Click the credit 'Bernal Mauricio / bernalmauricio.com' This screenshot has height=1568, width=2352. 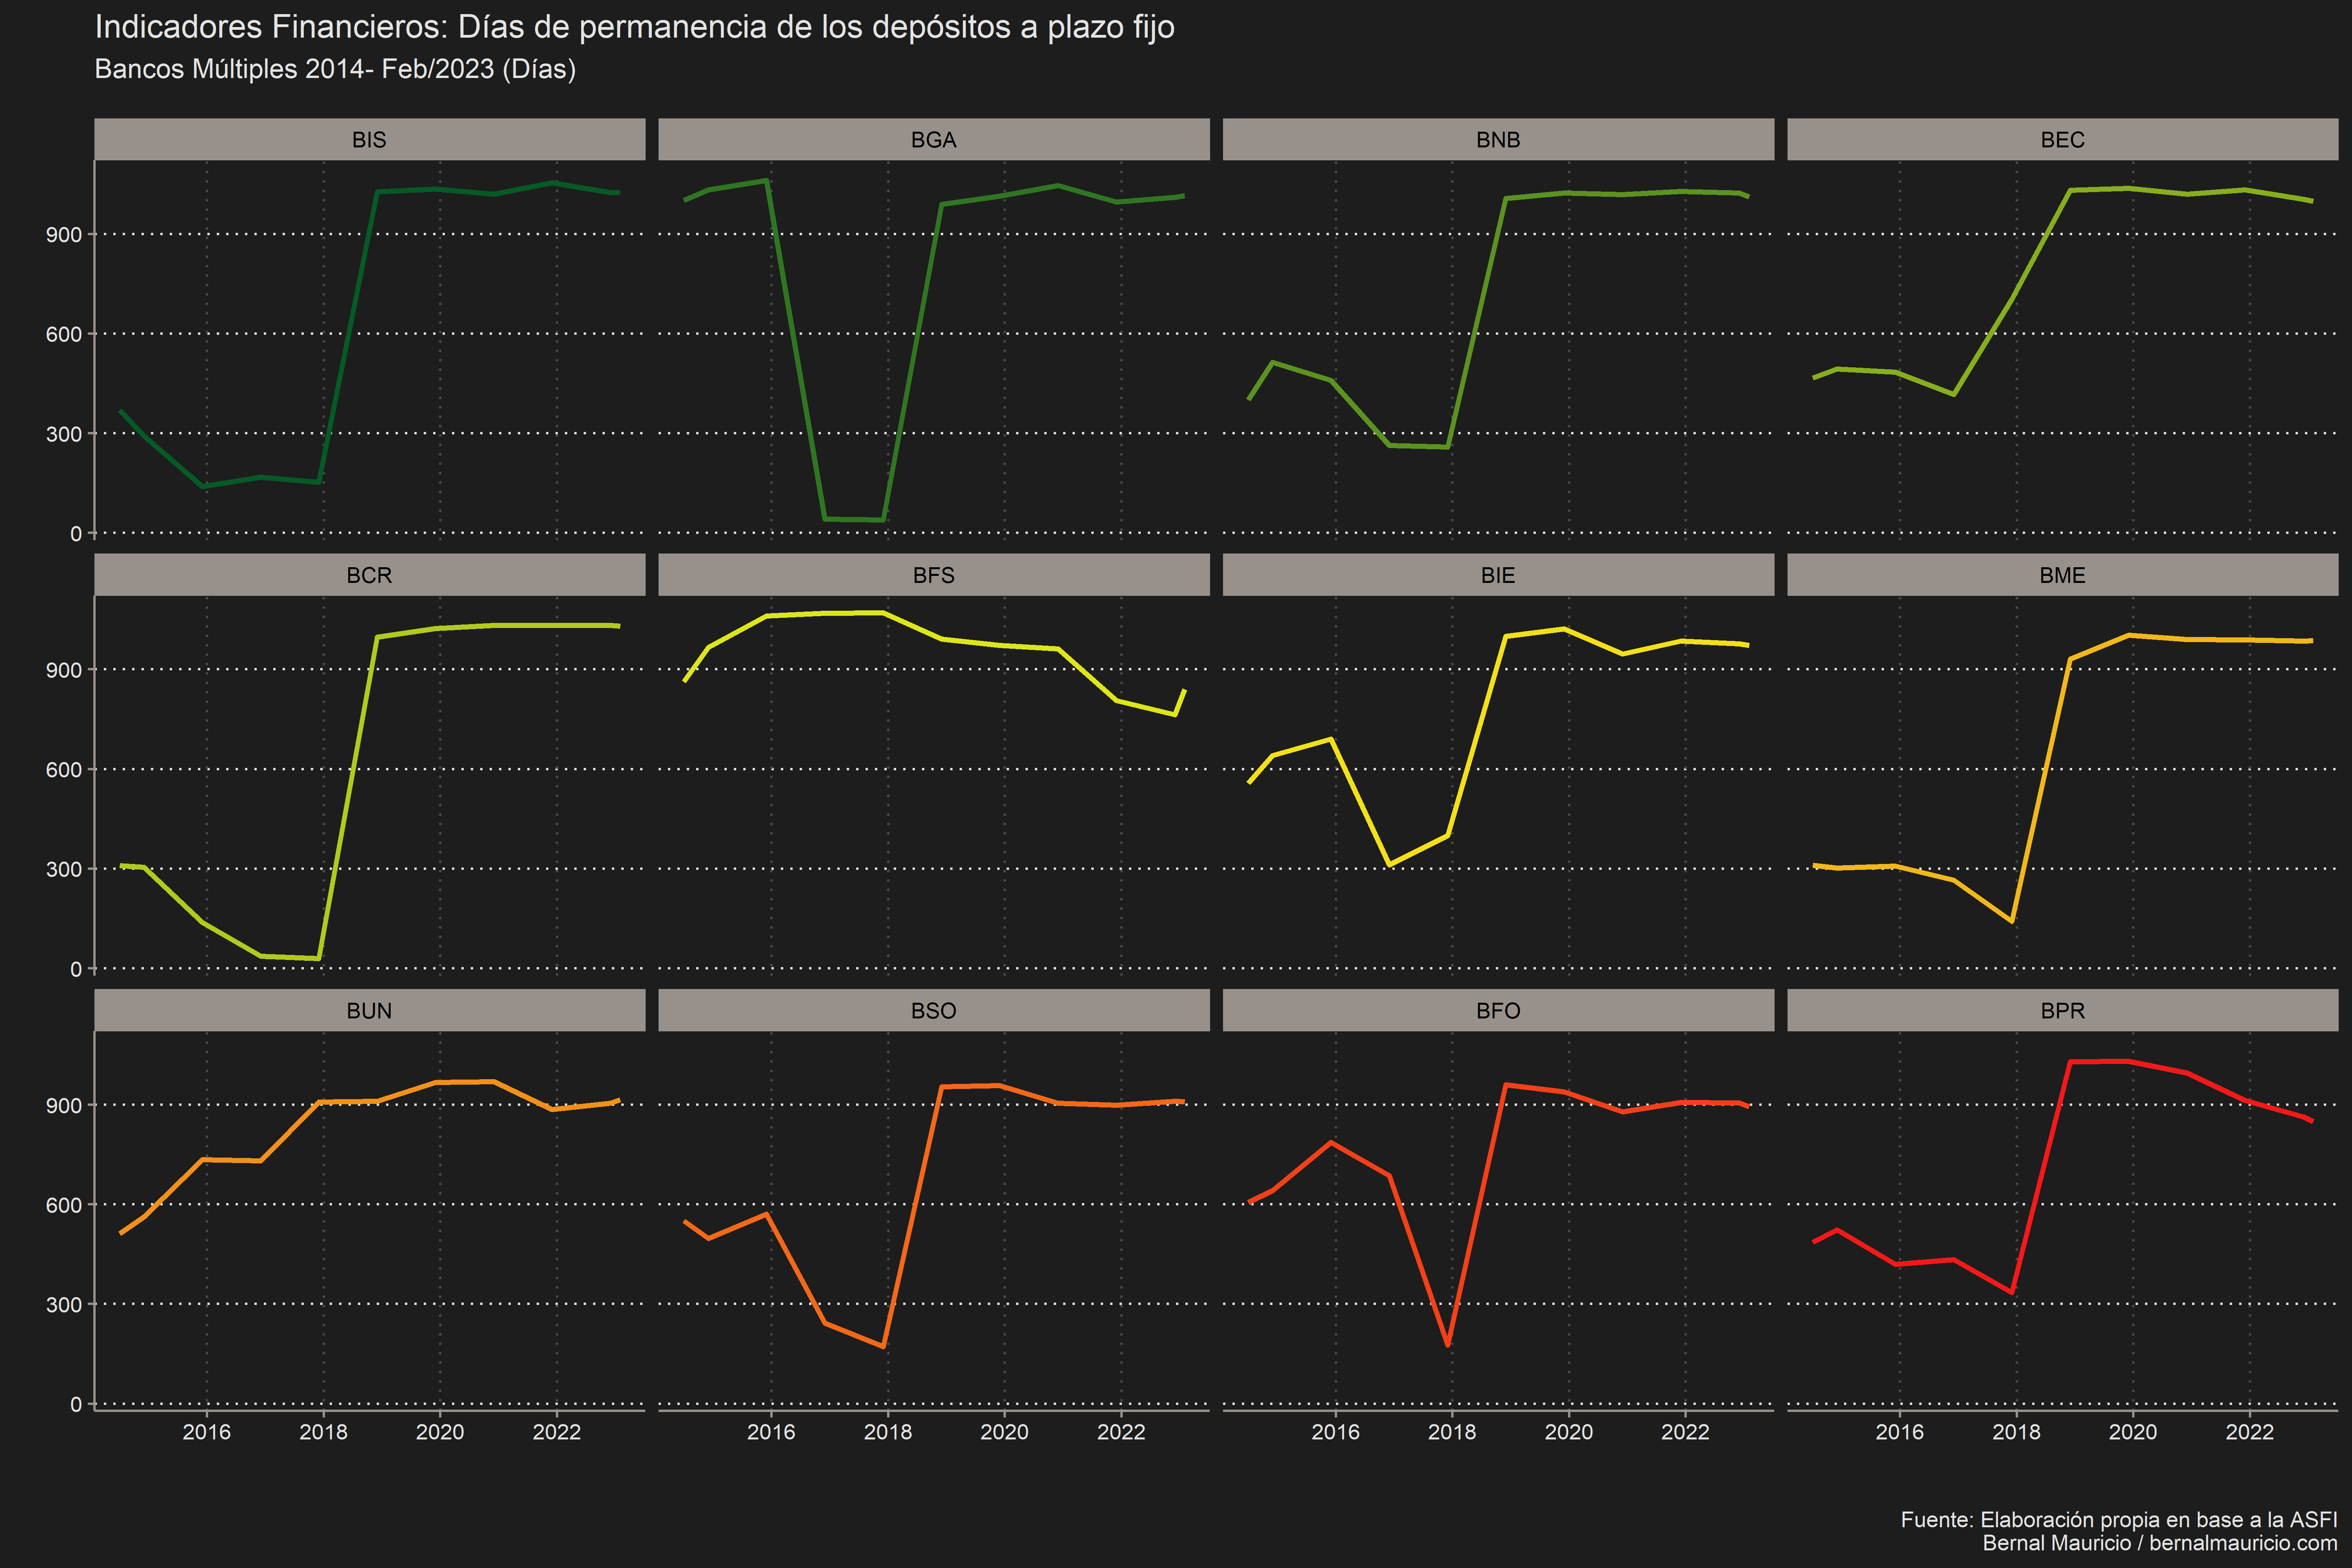click(x=2160, y=1543)
